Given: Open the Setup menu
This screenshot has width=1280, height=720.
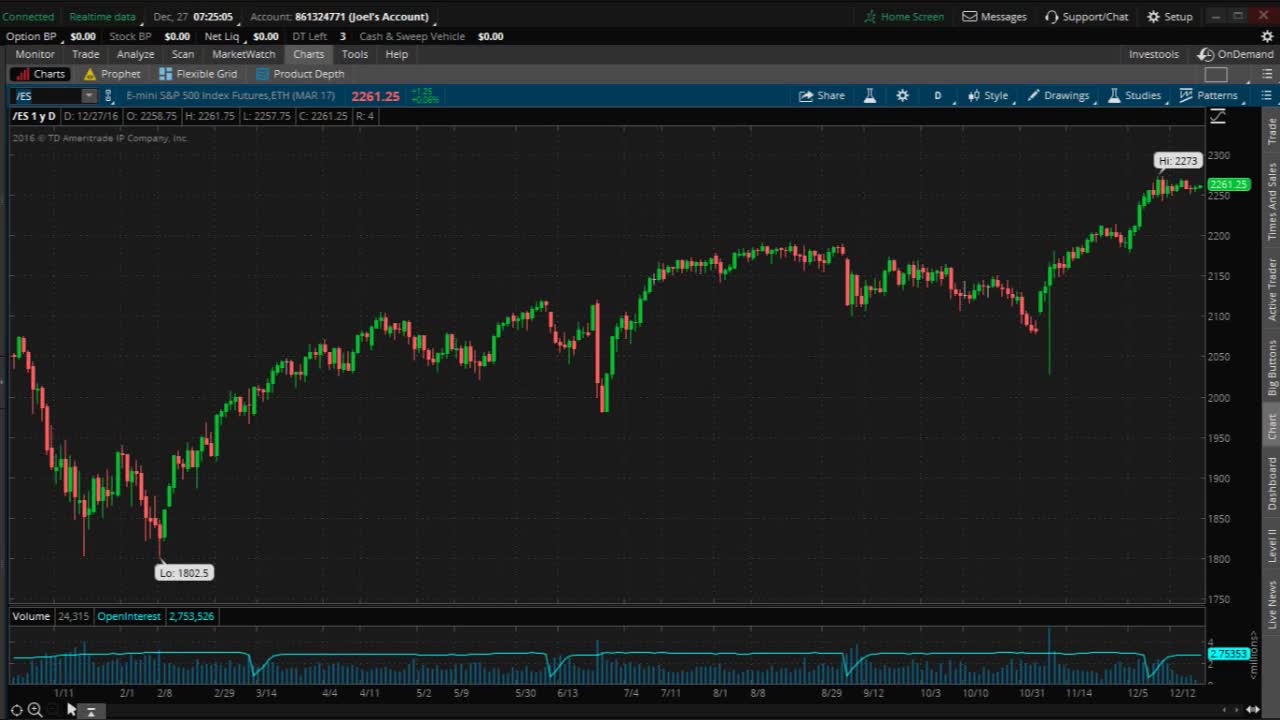Looking at the screenshot, I should click(x=1169, y=17).
